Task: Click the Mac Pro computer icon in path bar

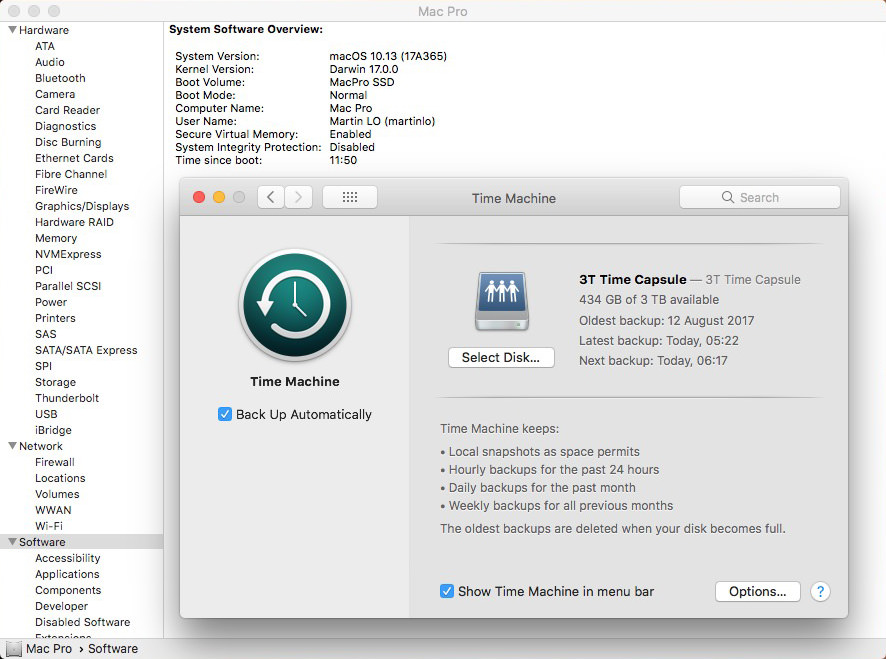Action: click(14, 649)
